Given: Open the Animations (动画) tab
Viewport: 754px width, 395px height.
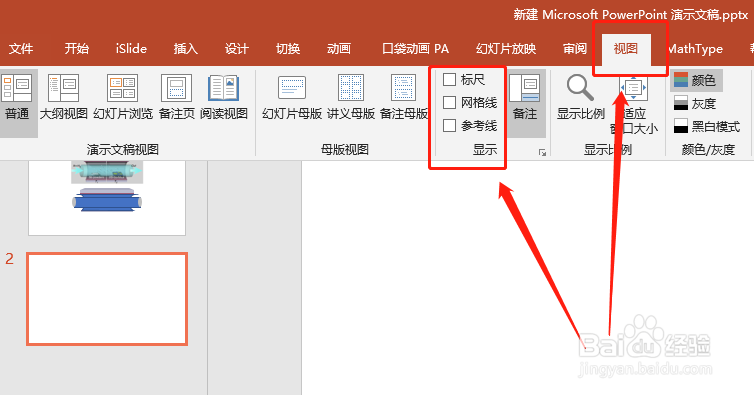Looking at the screenshot, I should tap(339, 49).
